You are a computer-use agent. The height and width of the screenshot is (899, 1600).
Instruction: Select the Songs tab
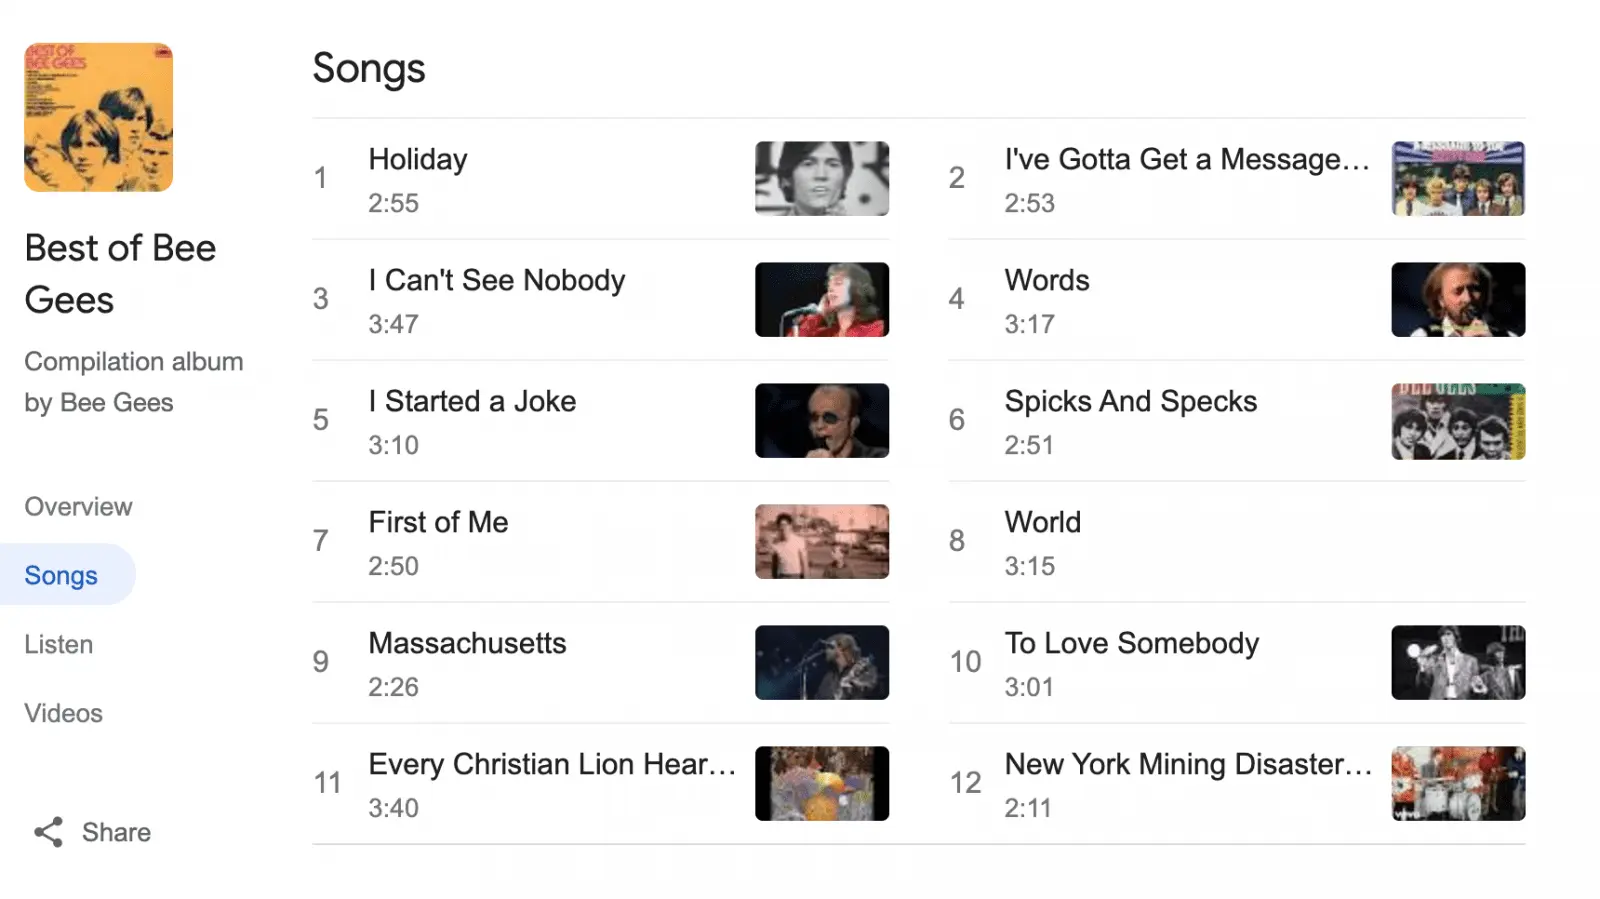61,576
